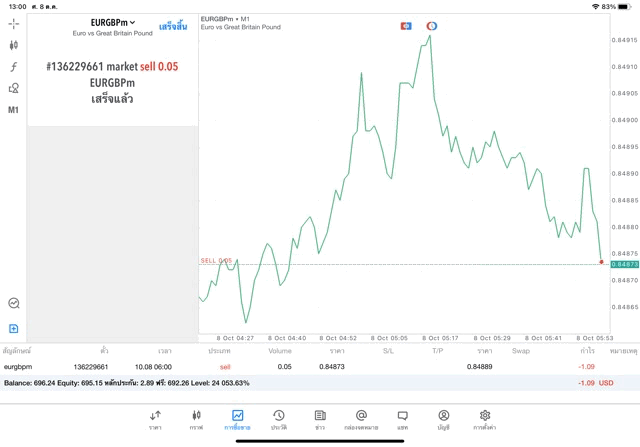The width and height of the screenshot is (640, 447).
Task: Tap the new order icon in sidebar
Action: click(14, 328)
